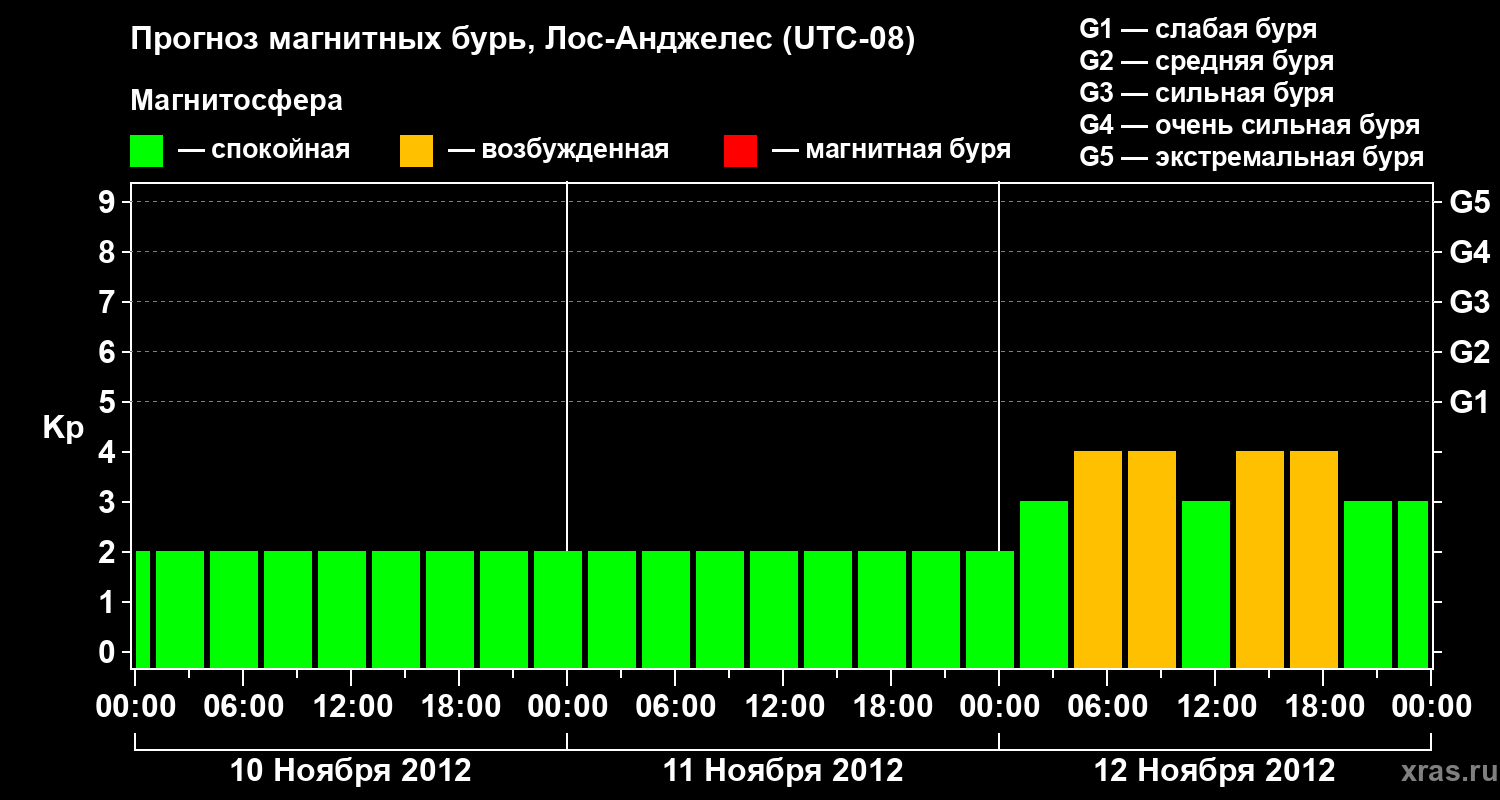Click the right-axis 'G2' label
This screenshot has height=800, width=1500.
point(1469,352)
